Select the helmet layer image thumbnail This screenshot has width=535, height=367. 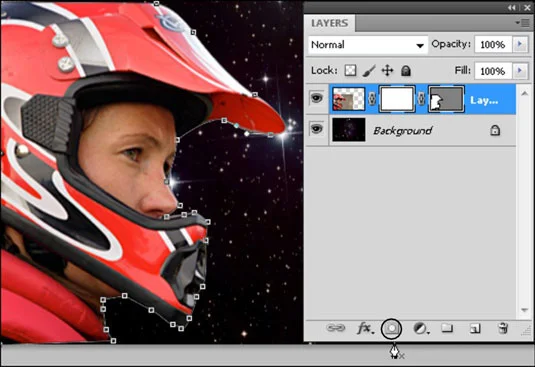(348, 99)
